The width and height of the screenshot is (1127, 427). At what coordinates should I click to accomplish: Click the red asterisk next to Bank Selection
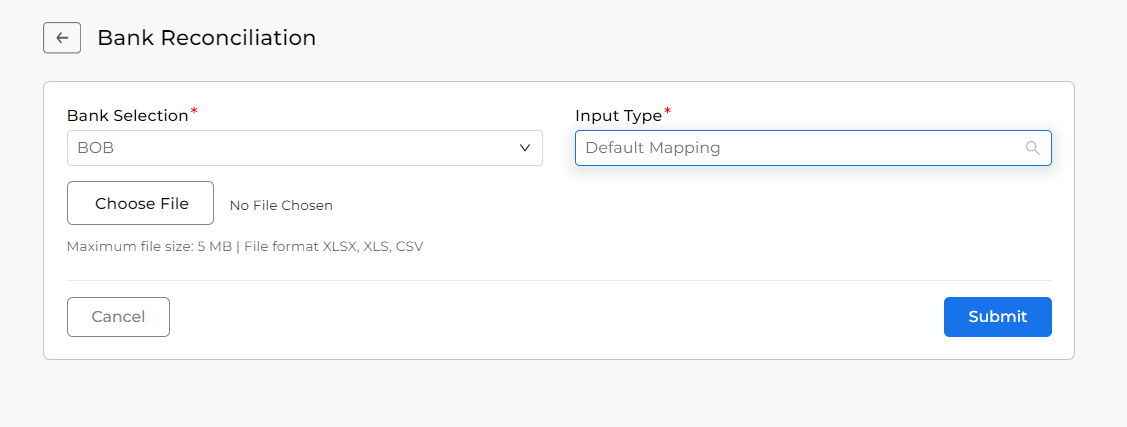(193, 111)
